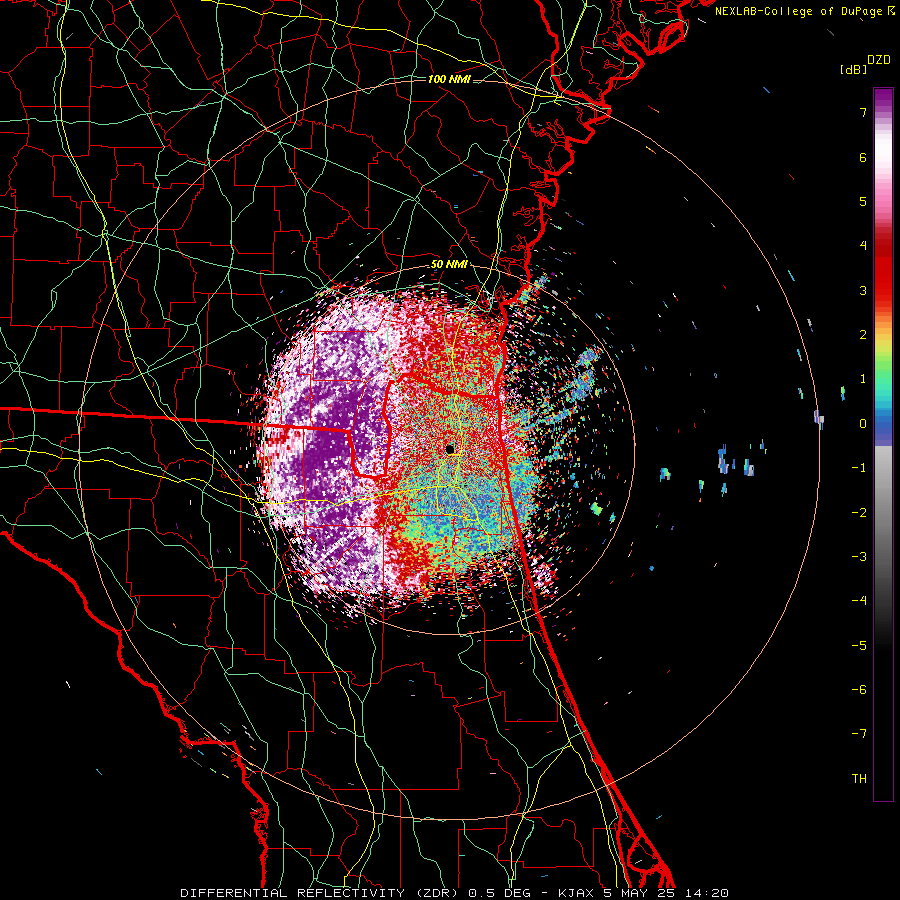Click the -6 value on the scale
The width and height of the screenshot is (900, 900).
coord(859,689)
